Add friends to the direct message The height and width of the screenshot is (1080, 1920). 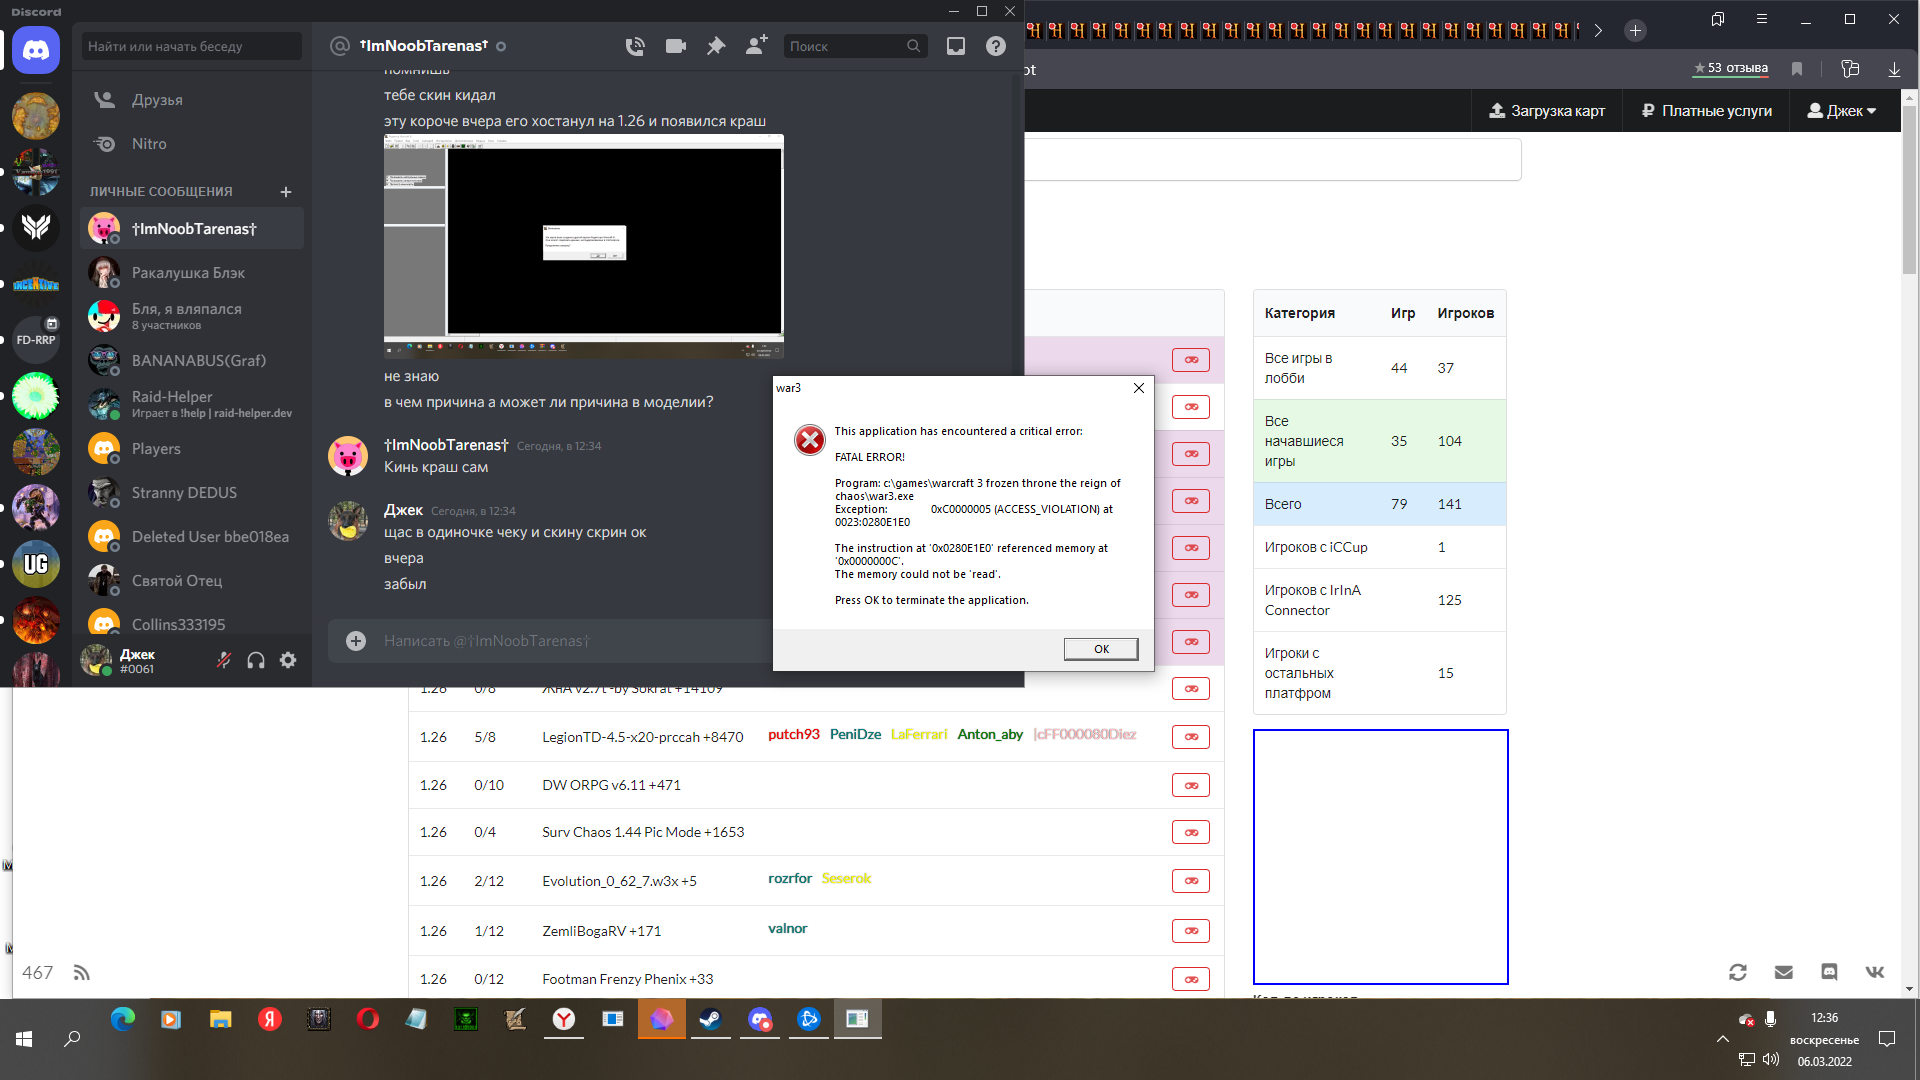pos(756,46)
